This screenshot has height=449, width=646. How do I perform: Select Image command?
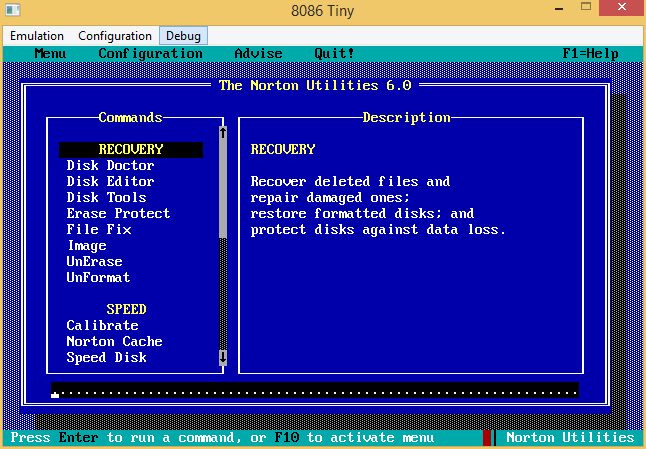pyautogui.click(x=87, y=246)
